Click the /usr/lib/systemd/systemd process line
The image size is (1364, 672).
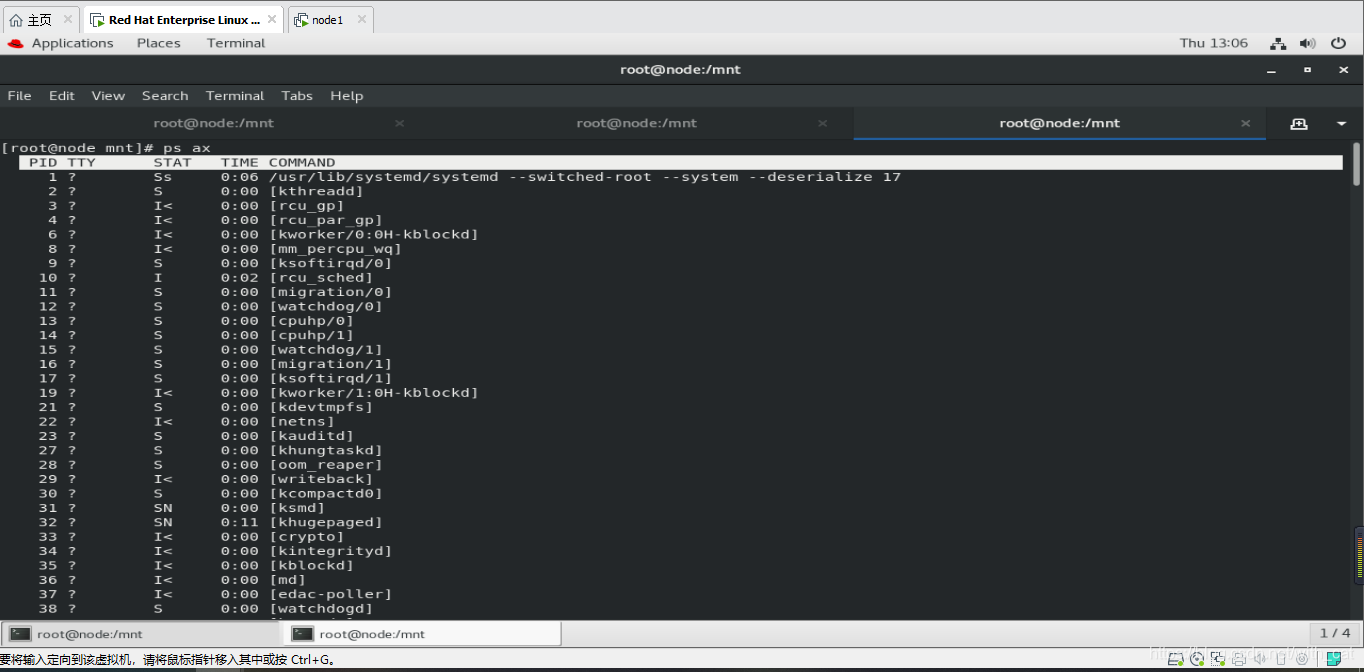tap(585, 177)
